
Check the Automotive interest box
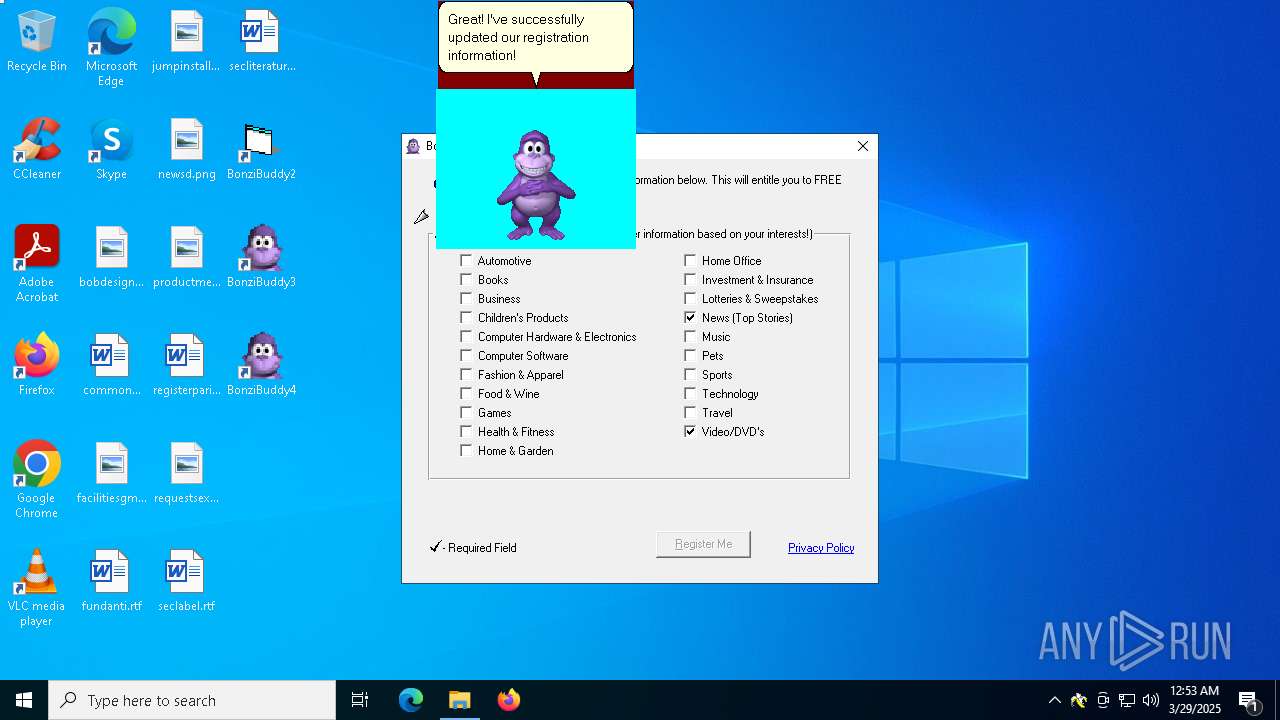point(466,260)
